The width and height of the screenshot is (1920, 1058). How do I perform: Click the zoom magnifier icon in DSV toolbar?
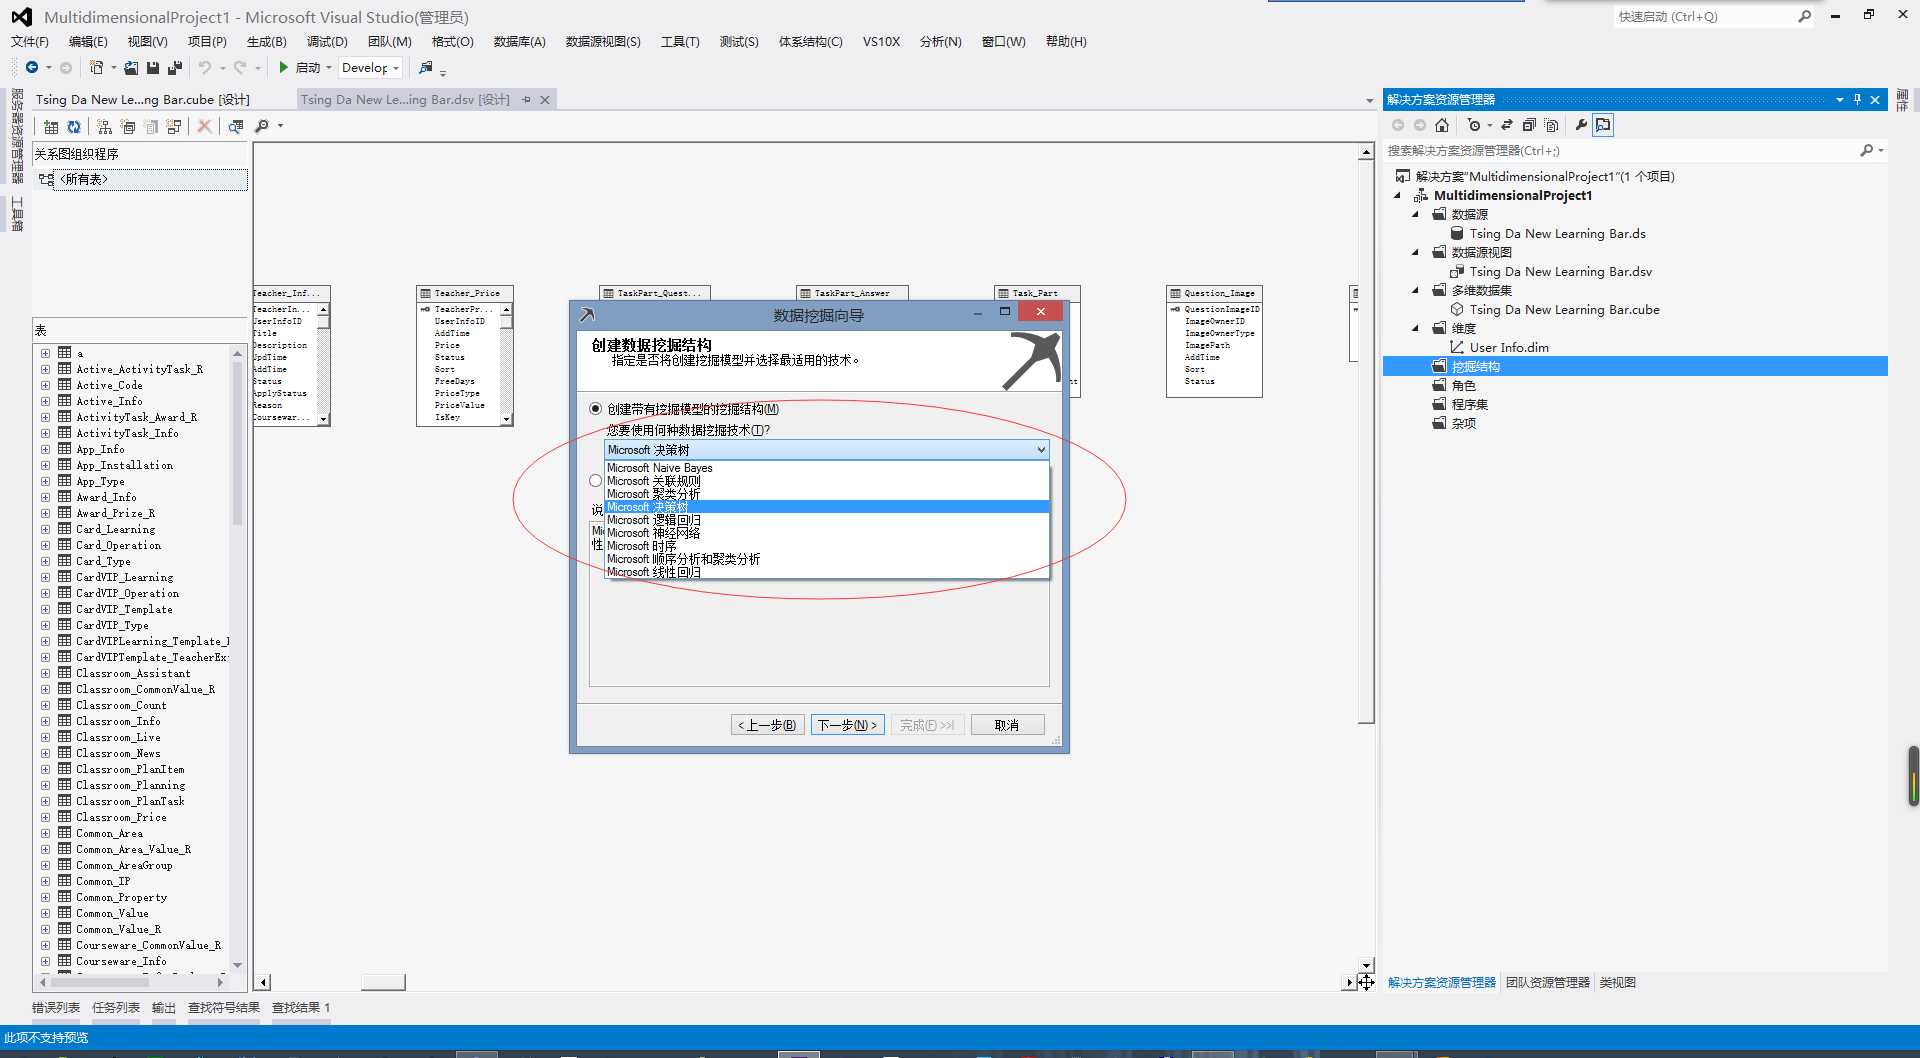point(262,126)
